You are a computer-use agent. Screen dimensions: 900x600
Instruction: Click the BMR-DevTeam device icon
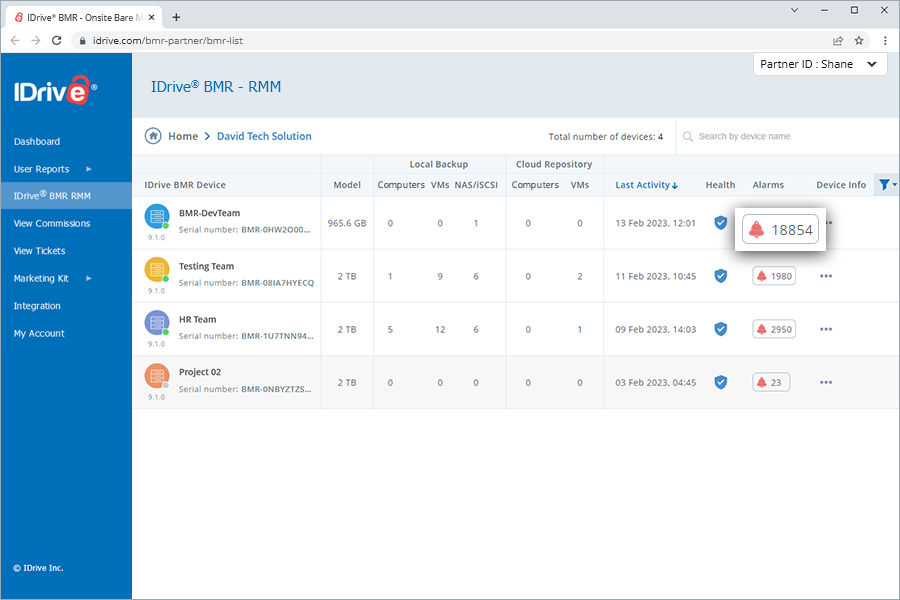coord(157,216)
